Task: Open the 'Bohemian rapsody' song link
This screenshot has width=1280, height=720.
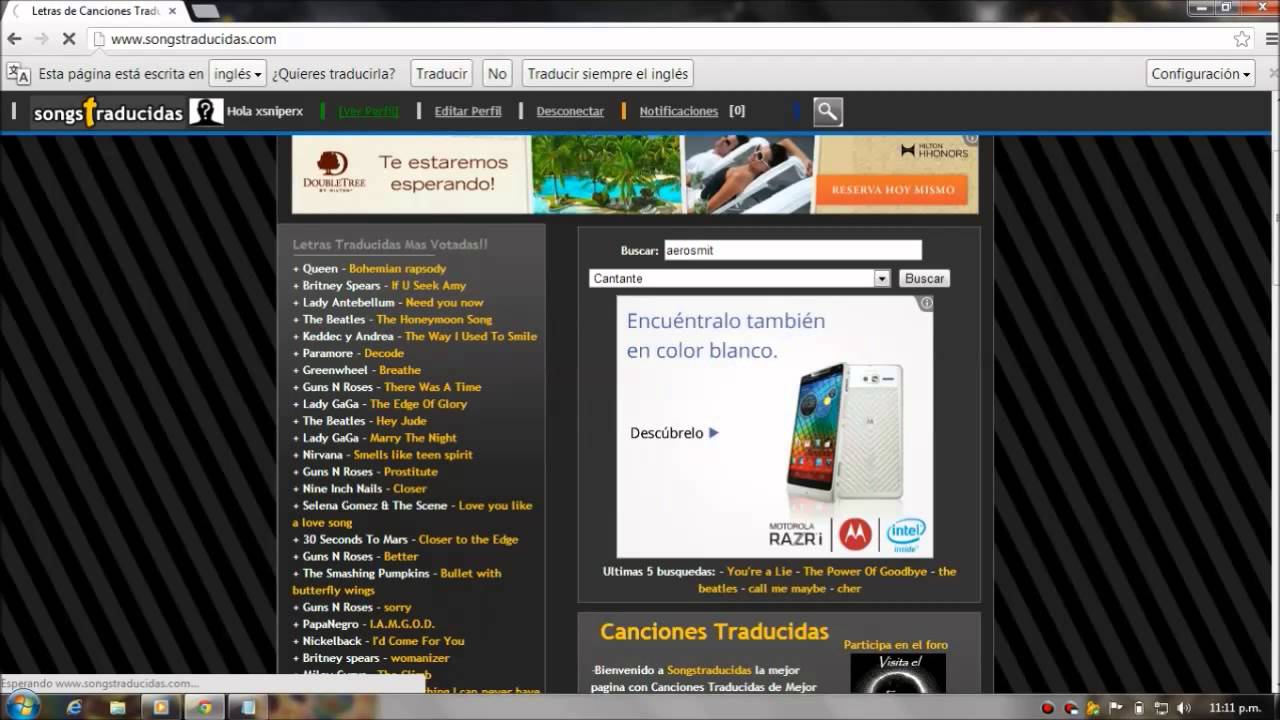Action: [x=397, y=268]
